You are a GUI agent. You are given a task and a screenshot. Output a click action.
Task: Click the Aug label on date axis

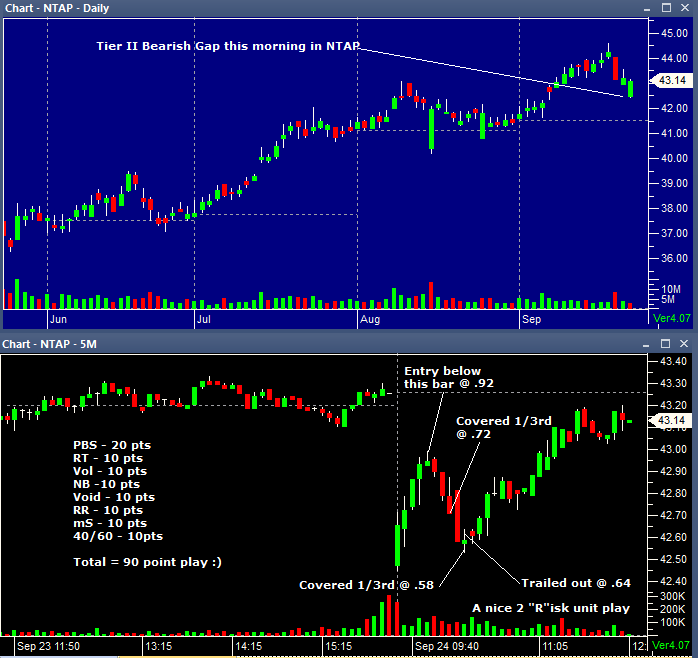tap(370, 319)
